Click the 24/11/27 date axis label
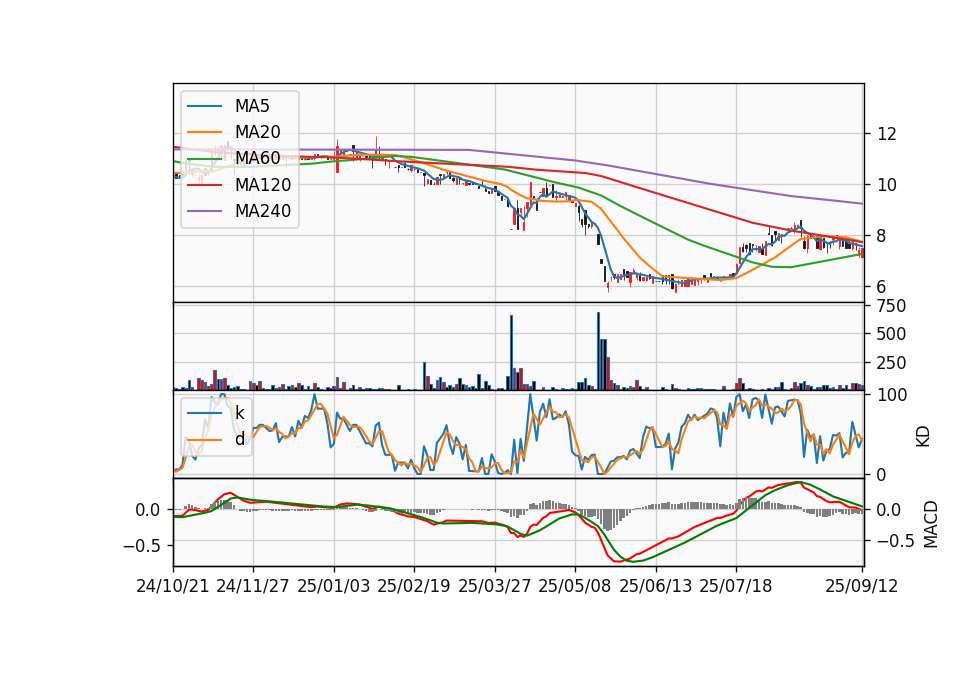 tap(253, 586)
